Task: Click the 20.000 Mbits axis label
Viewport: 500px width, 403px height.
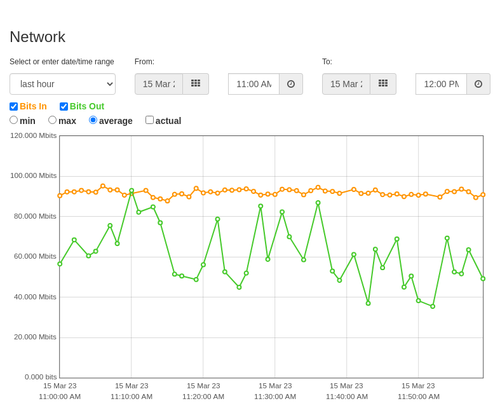Action: [35, 337]
